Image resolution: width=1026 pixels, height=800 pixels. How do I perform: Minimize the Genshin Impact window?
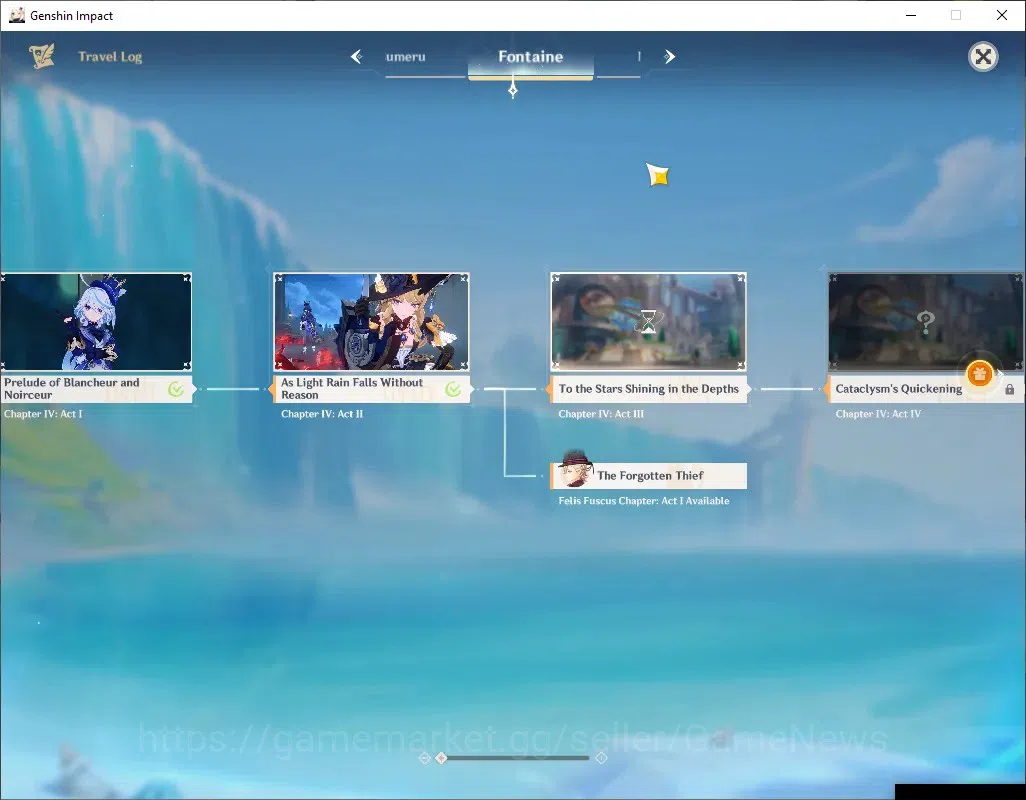tap(911, 15)
